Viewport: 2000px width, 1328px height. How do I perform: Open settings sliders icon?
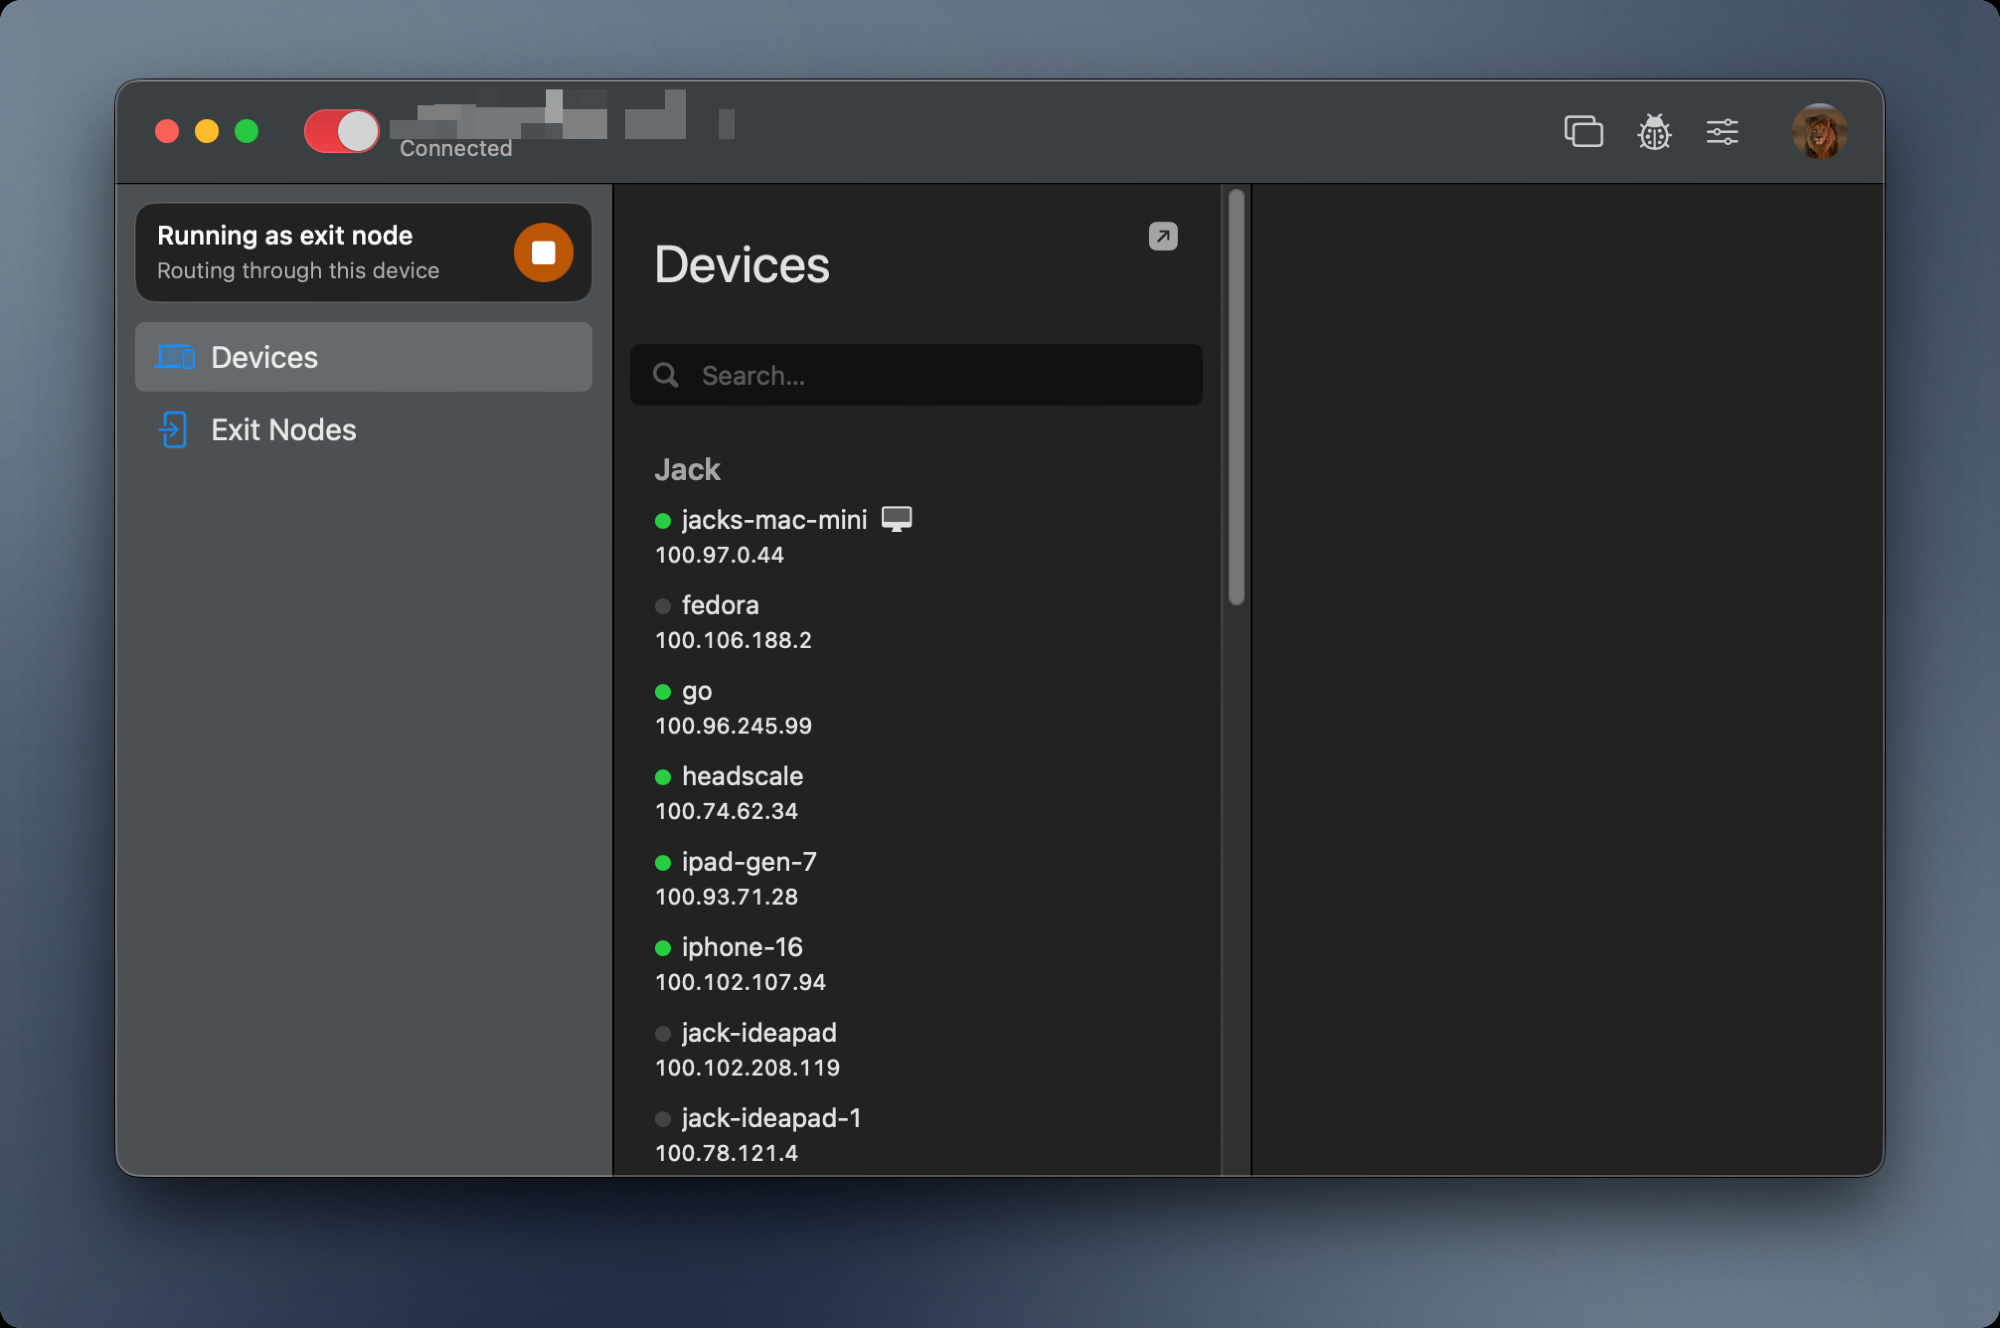(x=1722, y=131)
